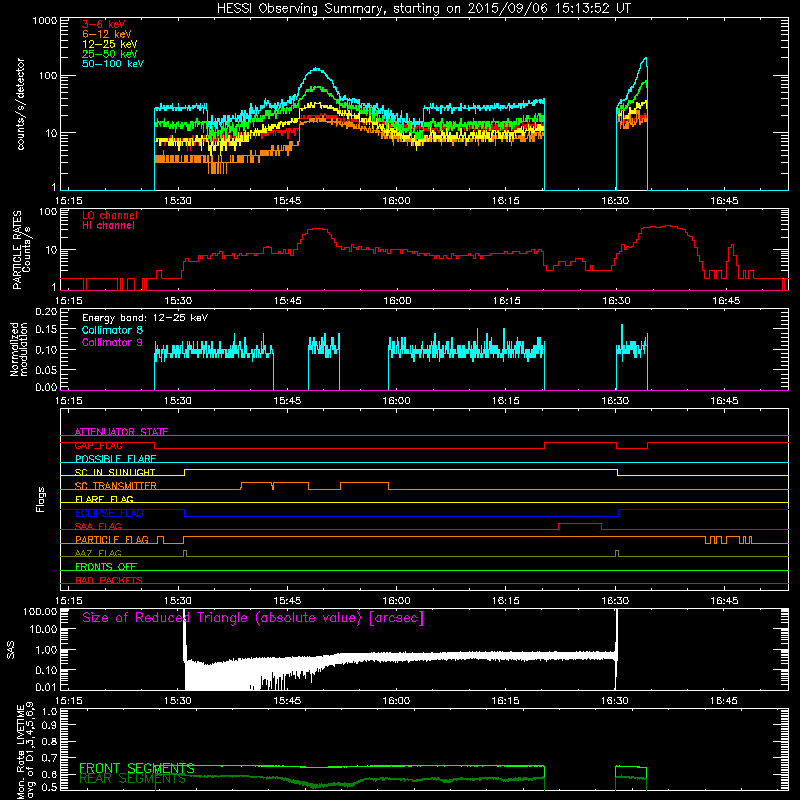800x800 pixels.
Task: Click the SAS axis label
Action: coord(11,649)
